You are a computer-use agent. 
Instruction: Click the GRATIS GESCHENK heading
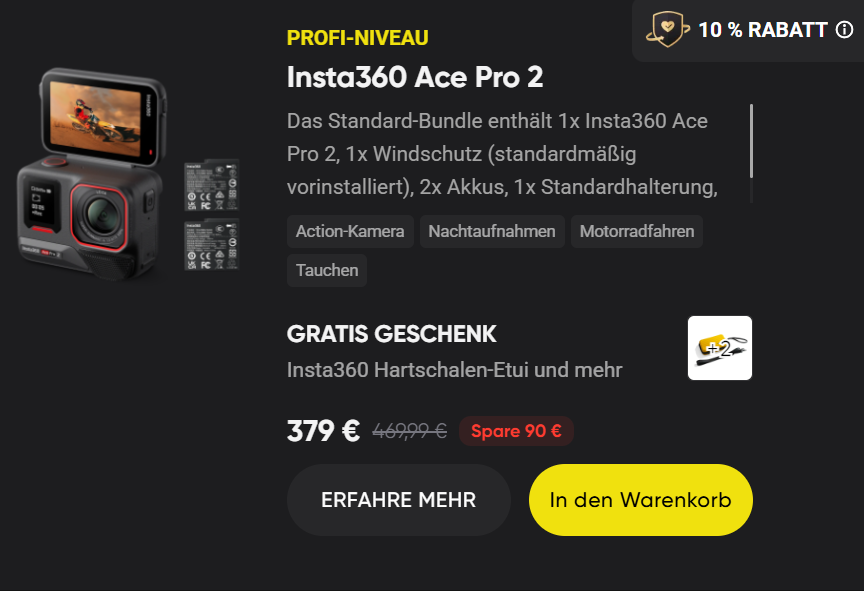coord(391,334)
